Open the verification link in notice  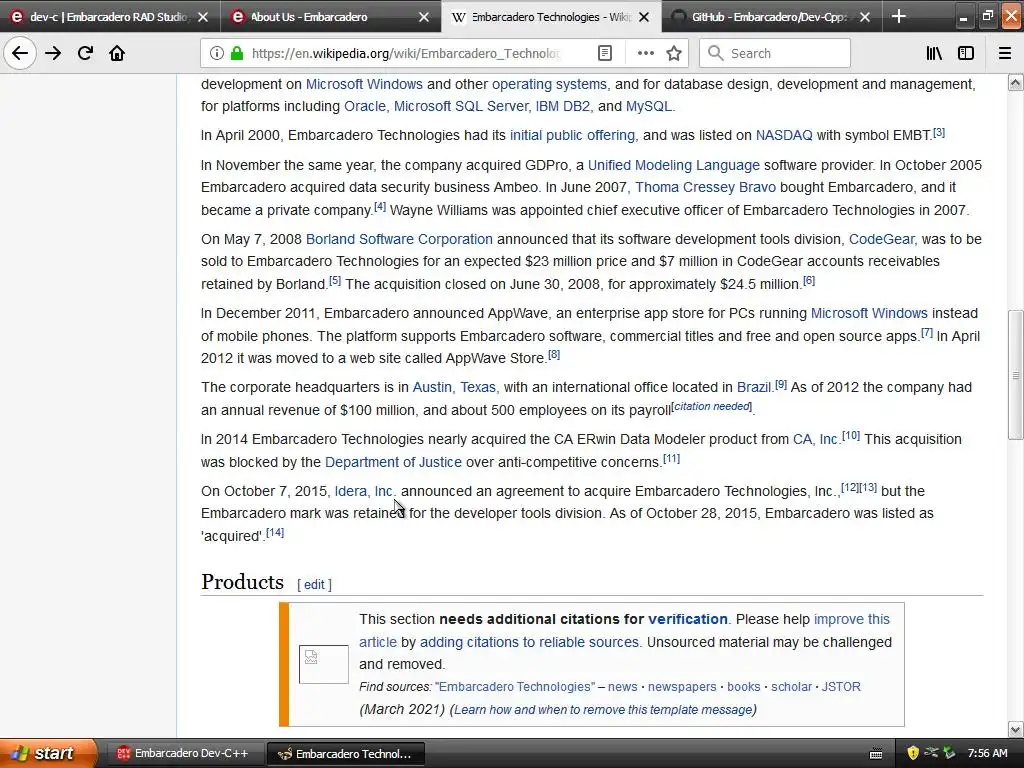[x=688, y=619]
